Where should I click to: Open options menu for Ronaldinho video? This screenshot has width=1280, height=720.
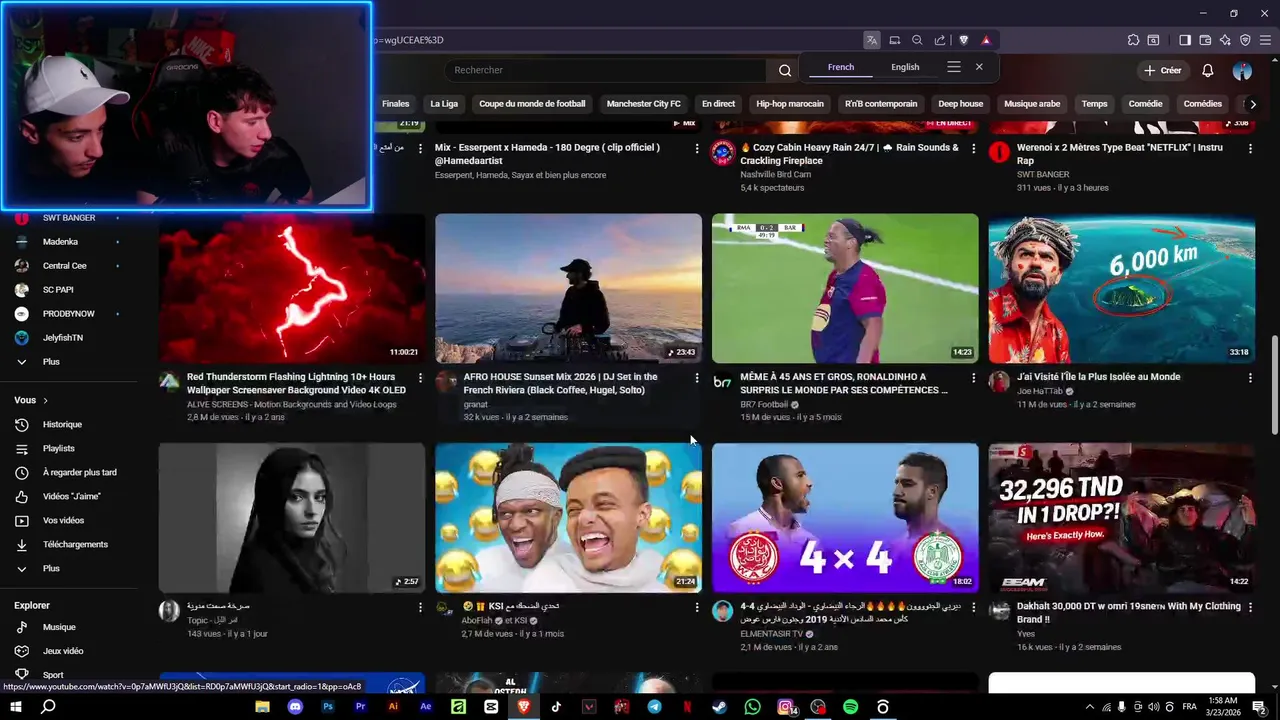pyautogui.click(x=974, y=378)
